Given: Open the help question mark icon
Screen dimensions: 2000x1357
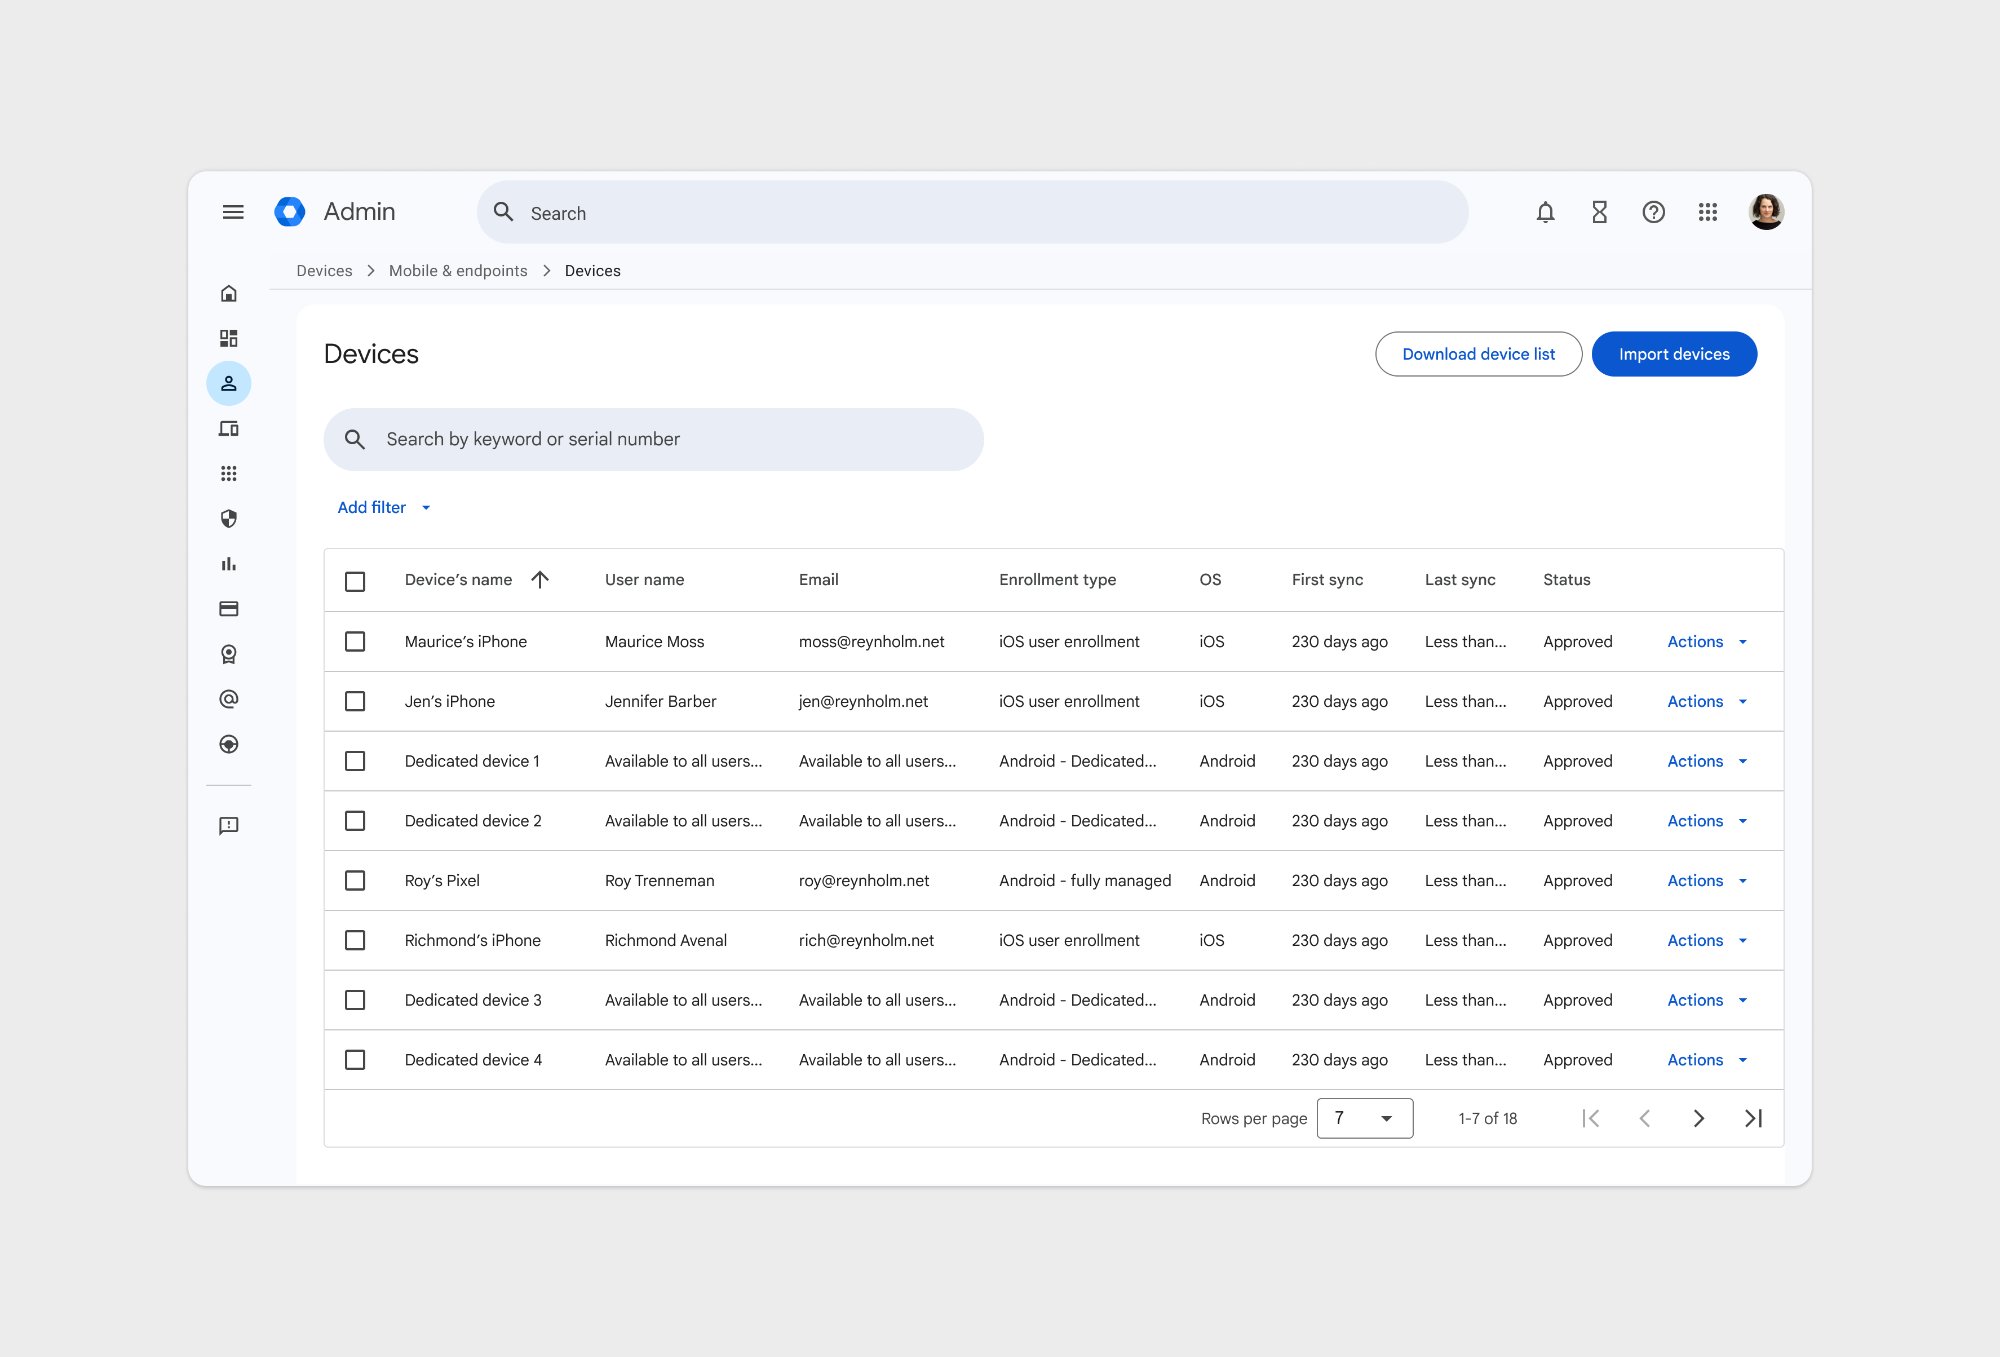Looking at the screenshot, I should (x=1653, y=212).
